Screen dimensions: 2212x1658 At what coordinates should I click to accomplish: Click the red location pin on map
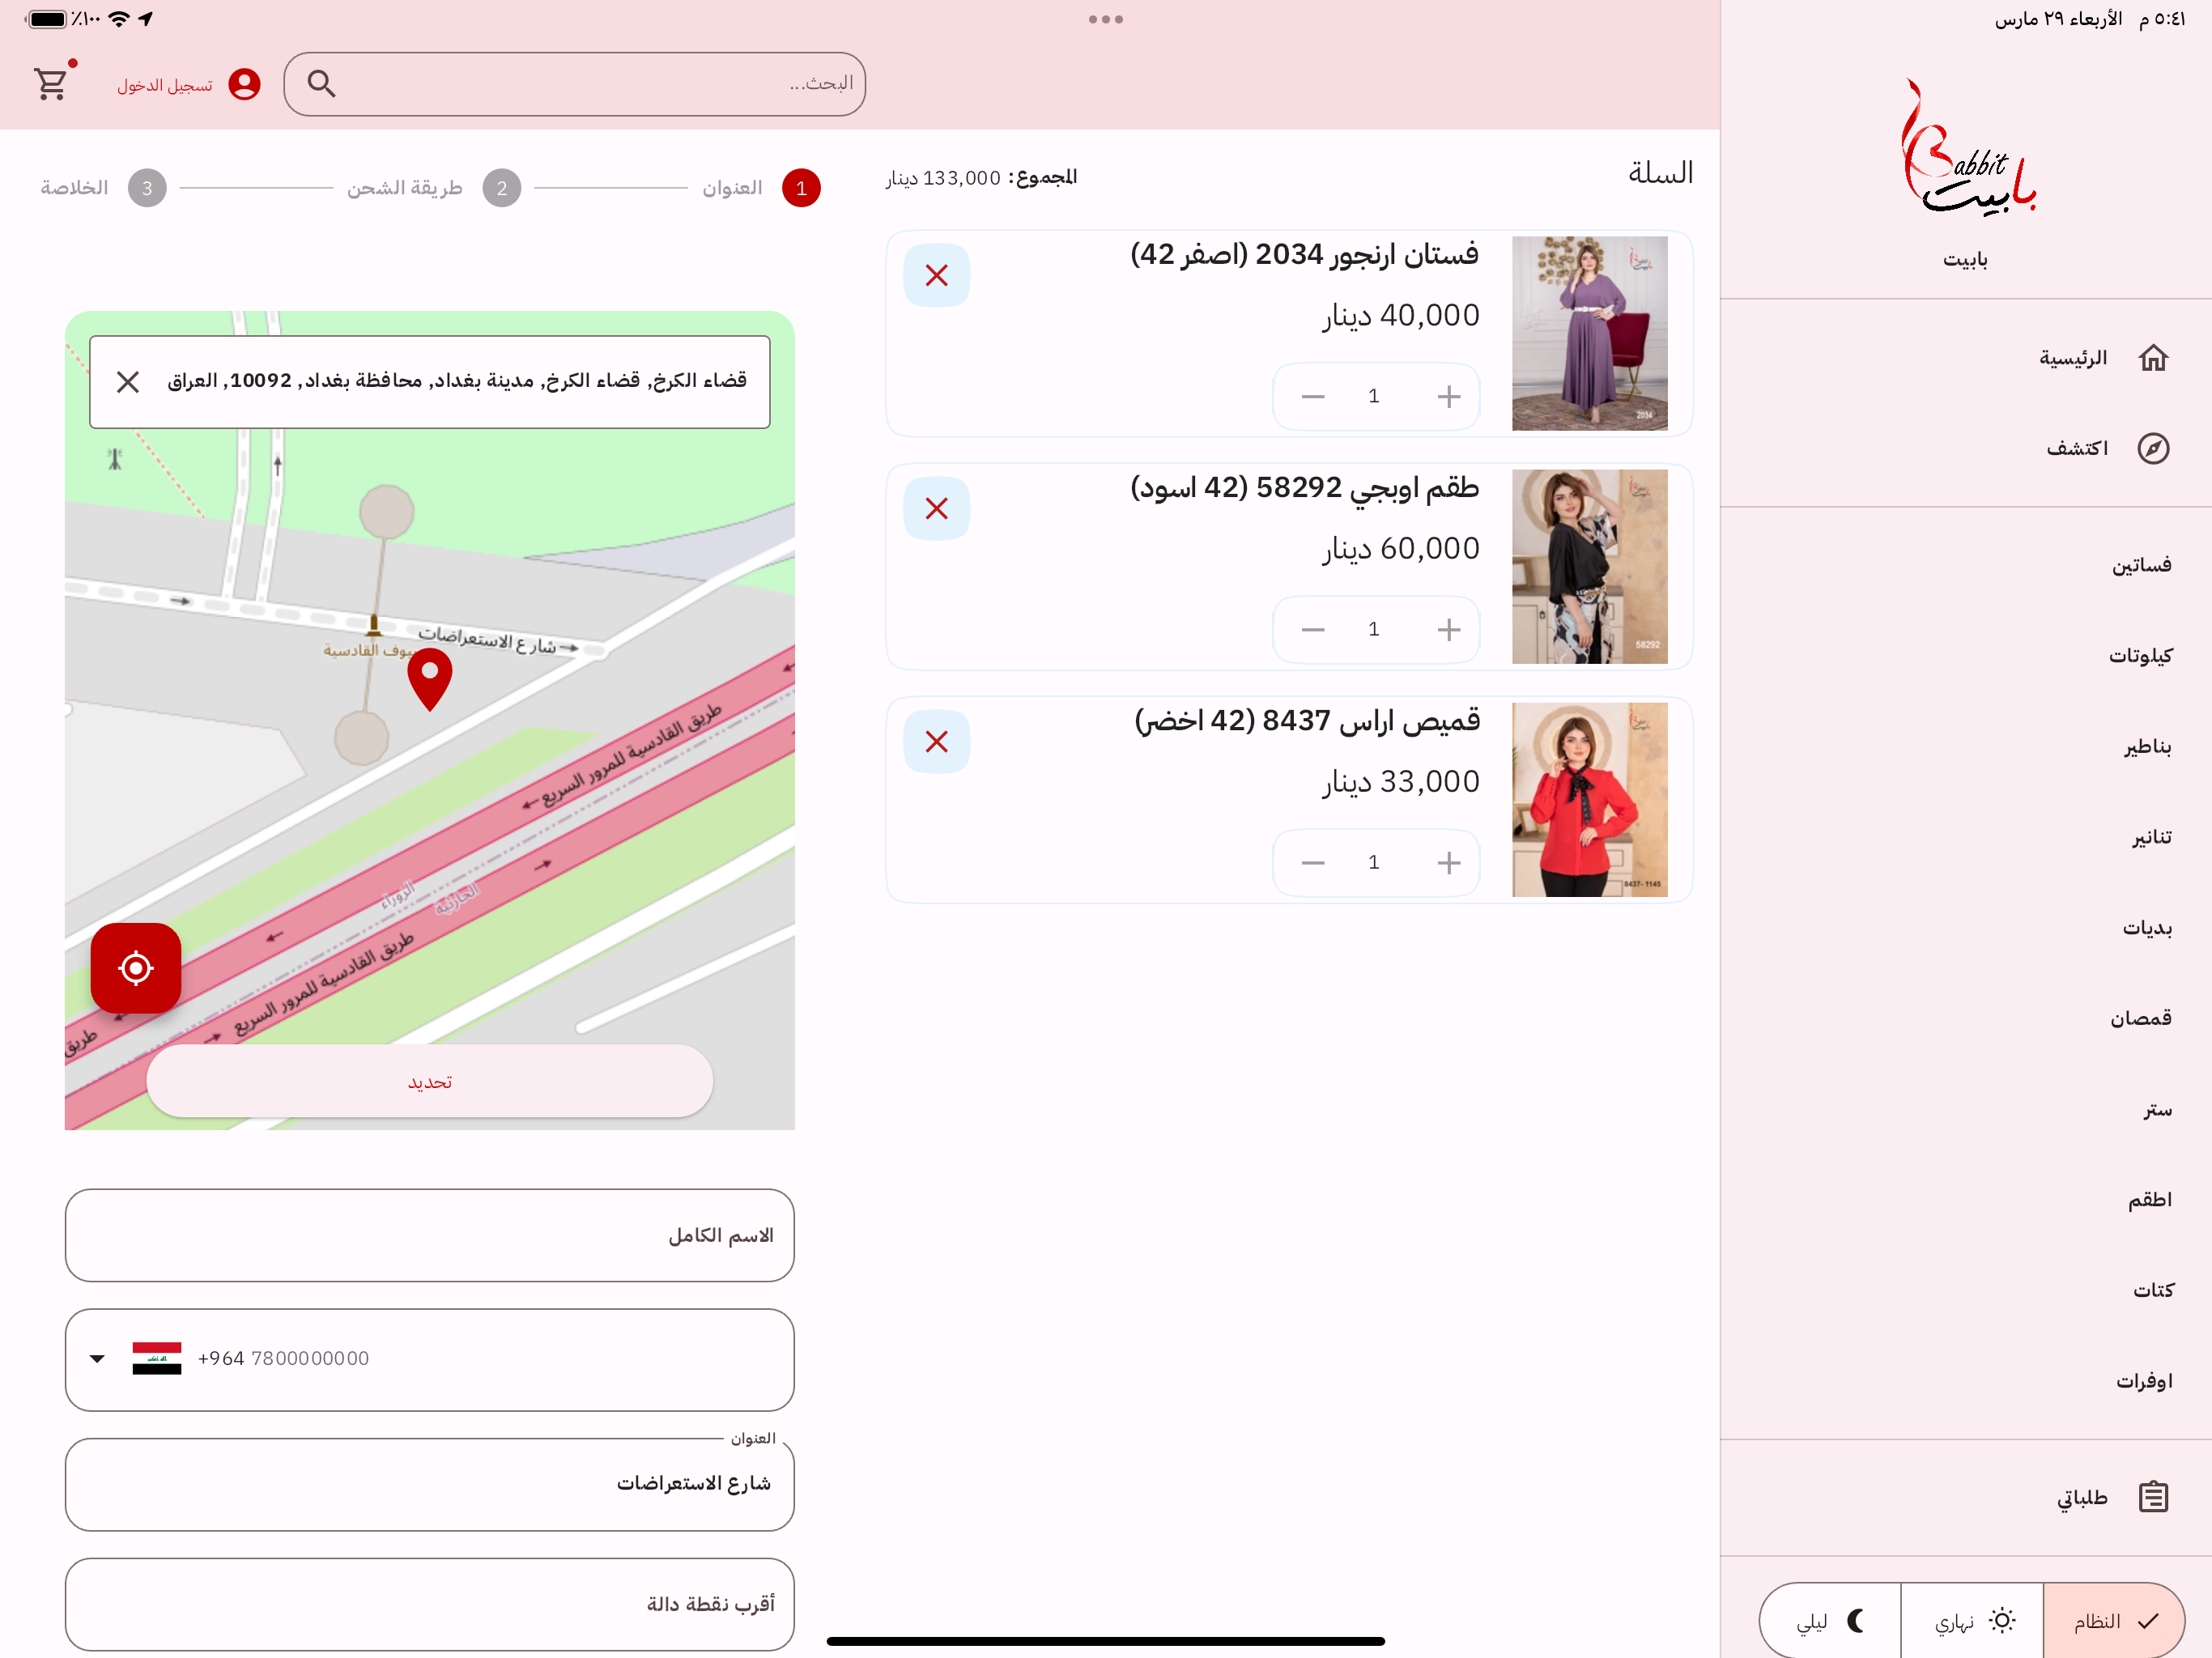click(x=430, y=679)
